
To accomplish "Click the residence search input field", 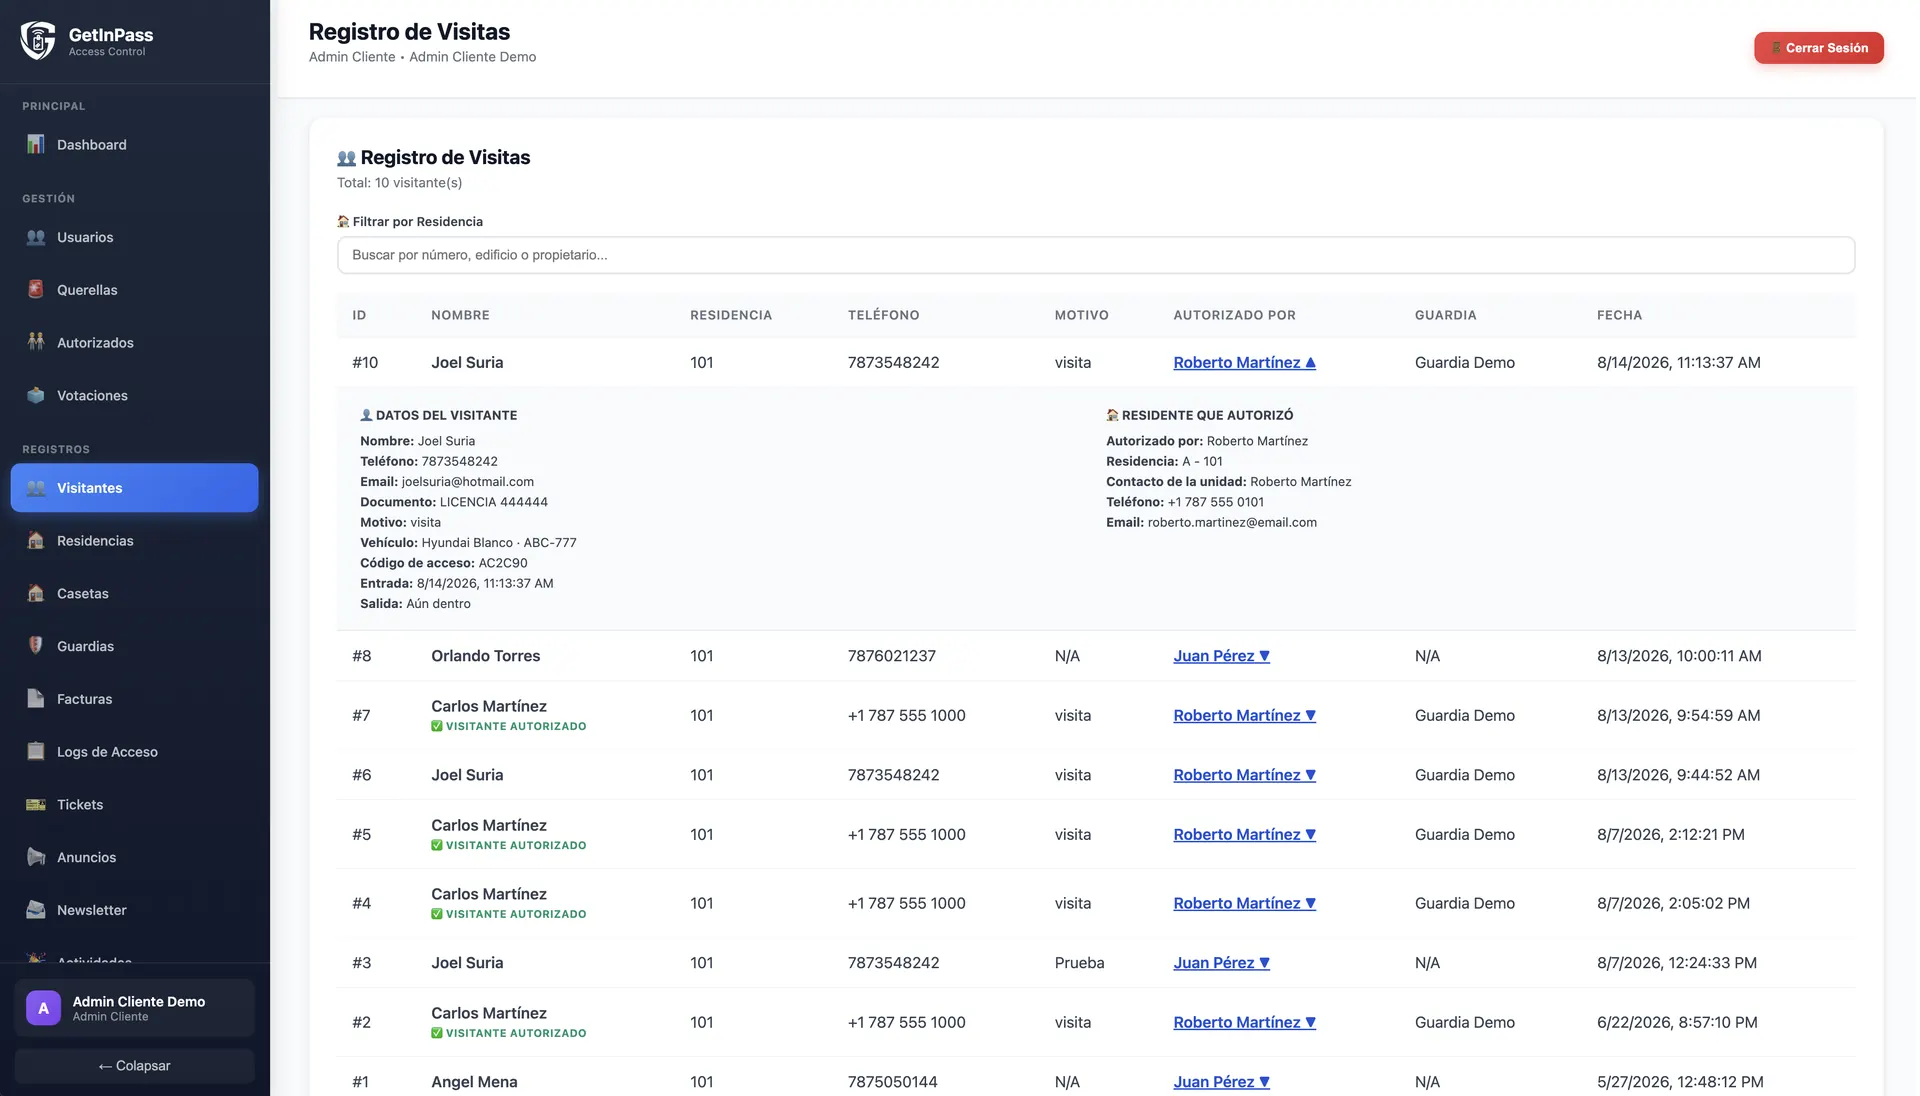I will point(1096,255).
